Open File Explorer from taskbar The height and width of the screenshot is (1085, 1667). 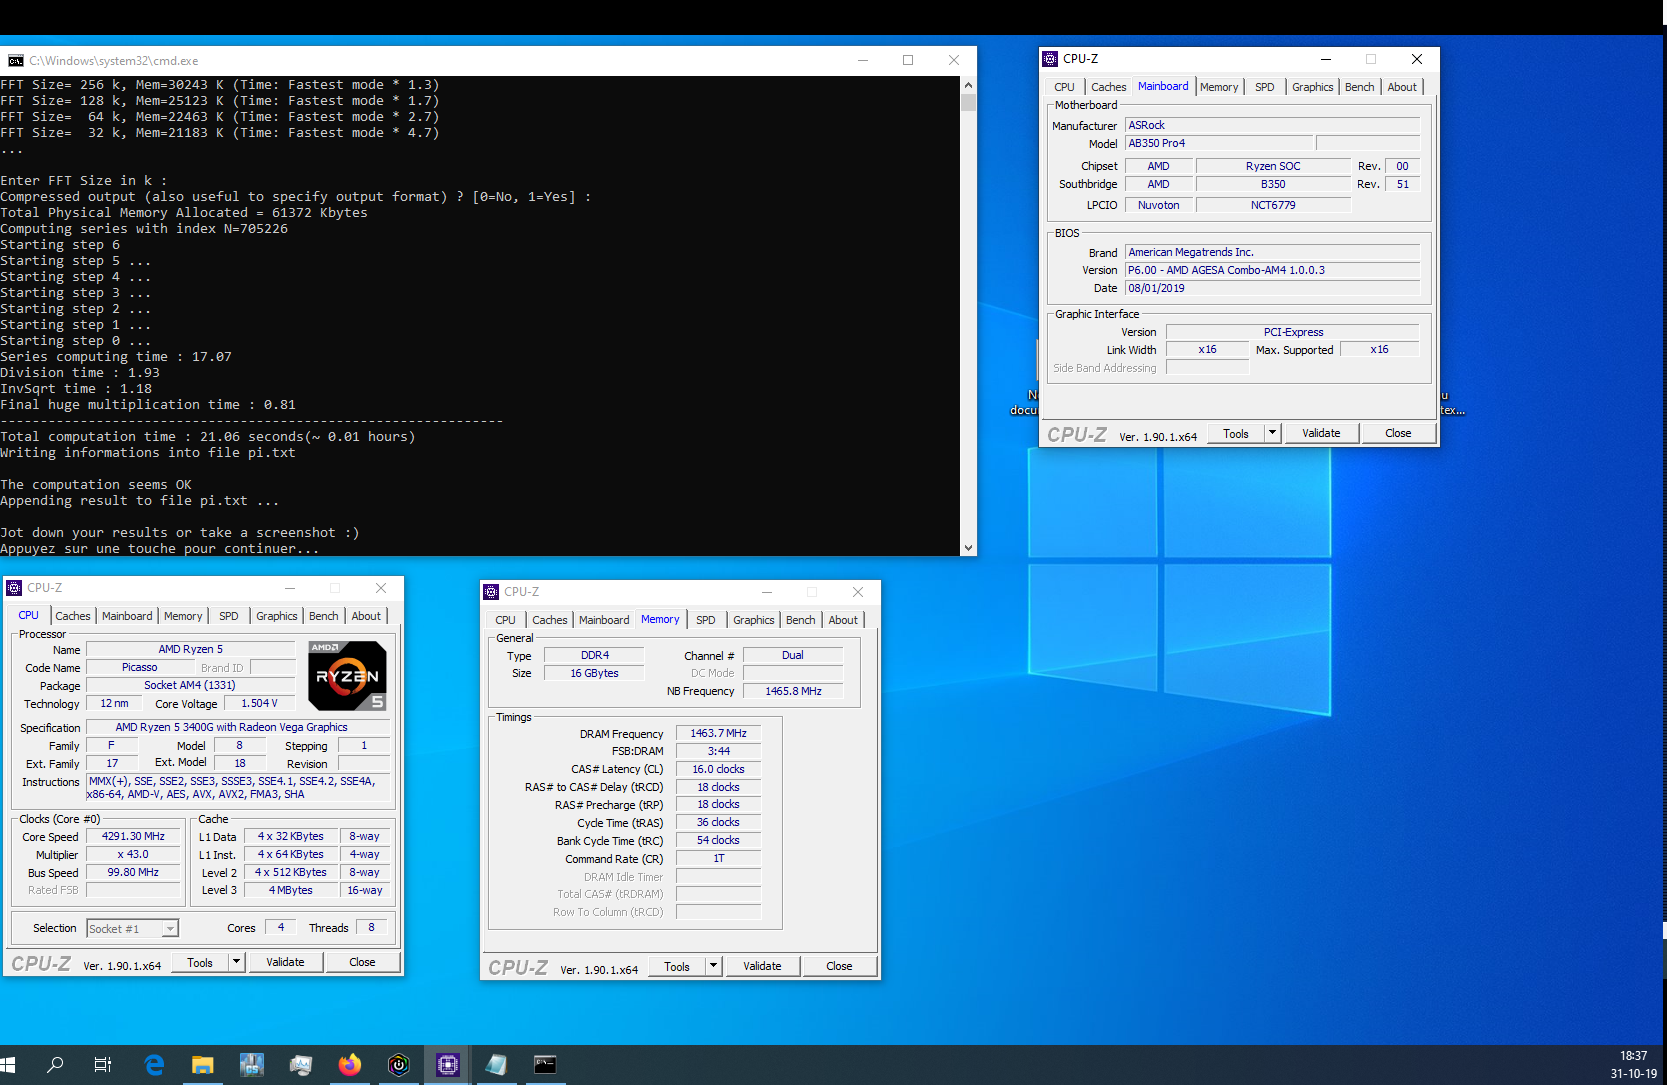tap(203, 1065)
